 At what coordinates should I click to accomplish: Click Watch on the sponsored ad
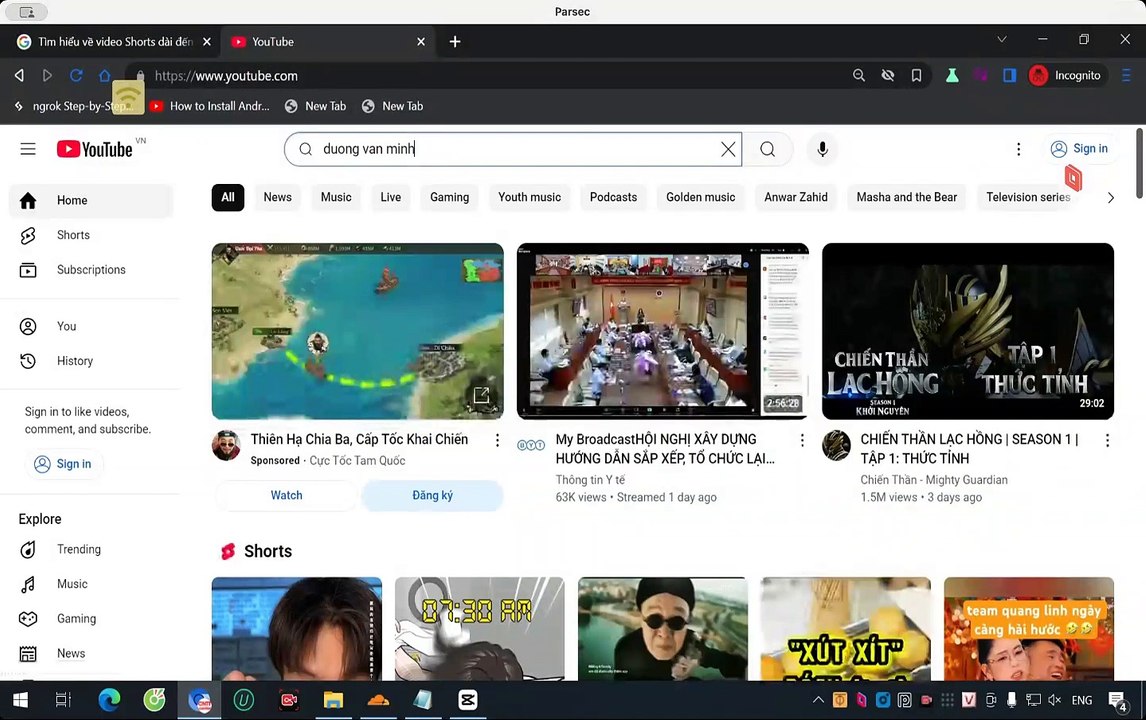tap(286, 496)
